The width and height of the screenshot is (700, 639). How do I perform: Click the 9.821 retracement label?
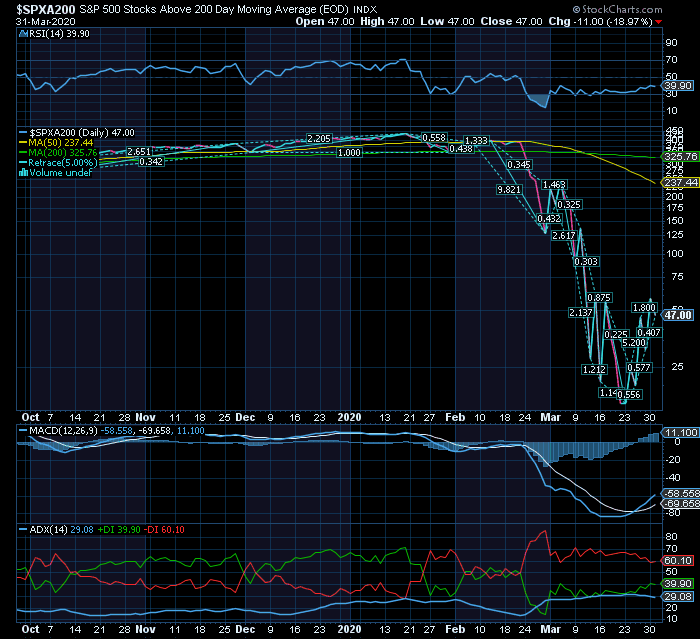pyautogui.click(x=509, y=190)
